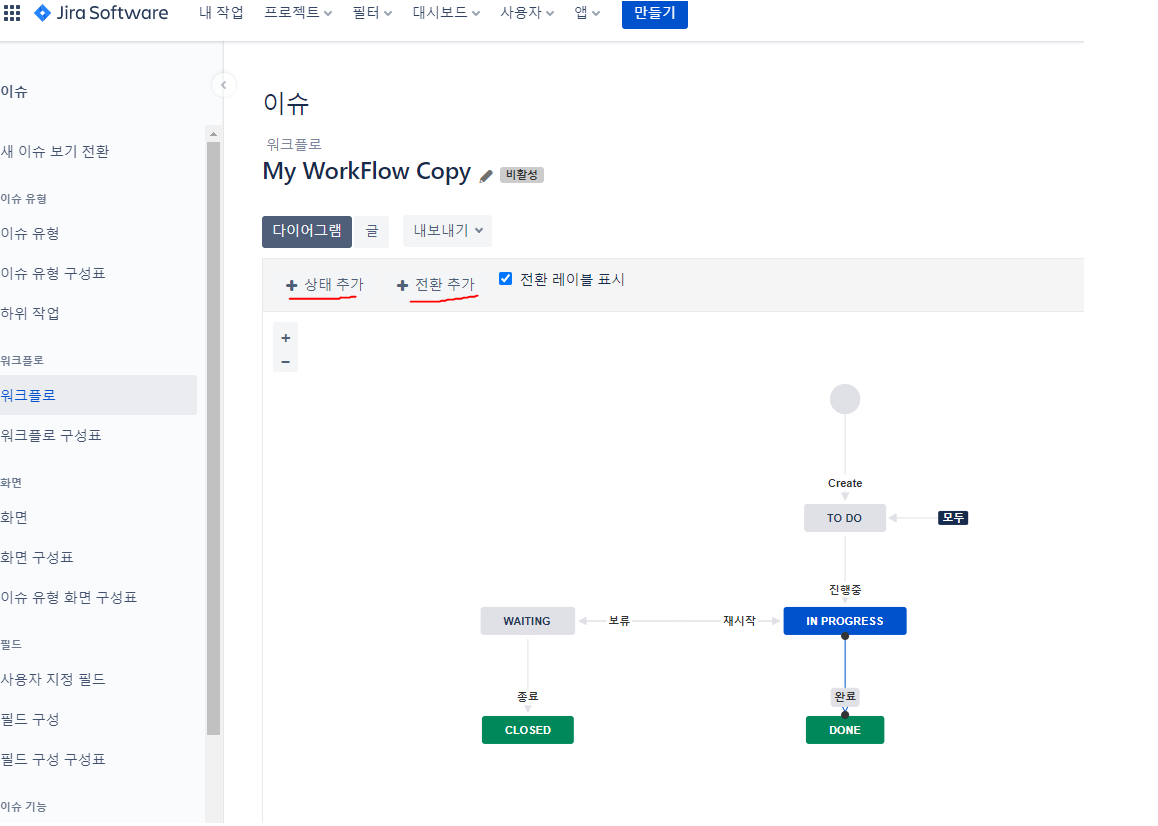Open the 대시보드 dropdown menu
Screen dimensions: 1158x826
click(446, 13)
